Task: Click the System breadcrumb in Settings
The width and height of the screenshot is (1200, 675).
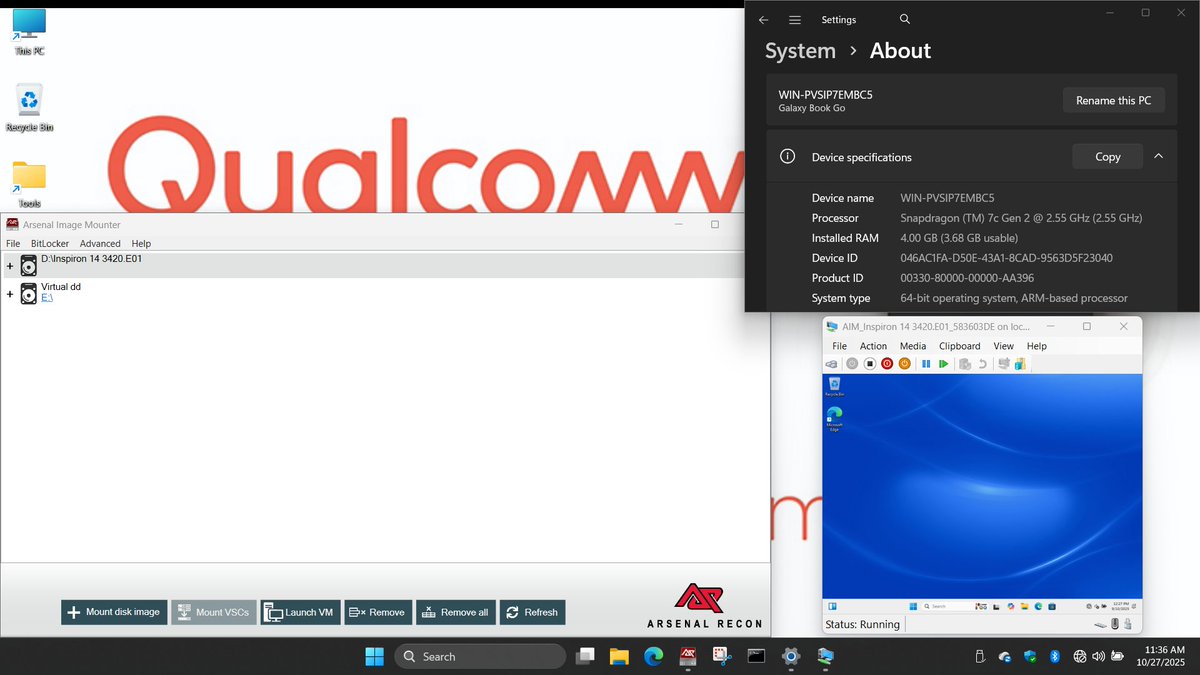Action: (x=800, y=51)
